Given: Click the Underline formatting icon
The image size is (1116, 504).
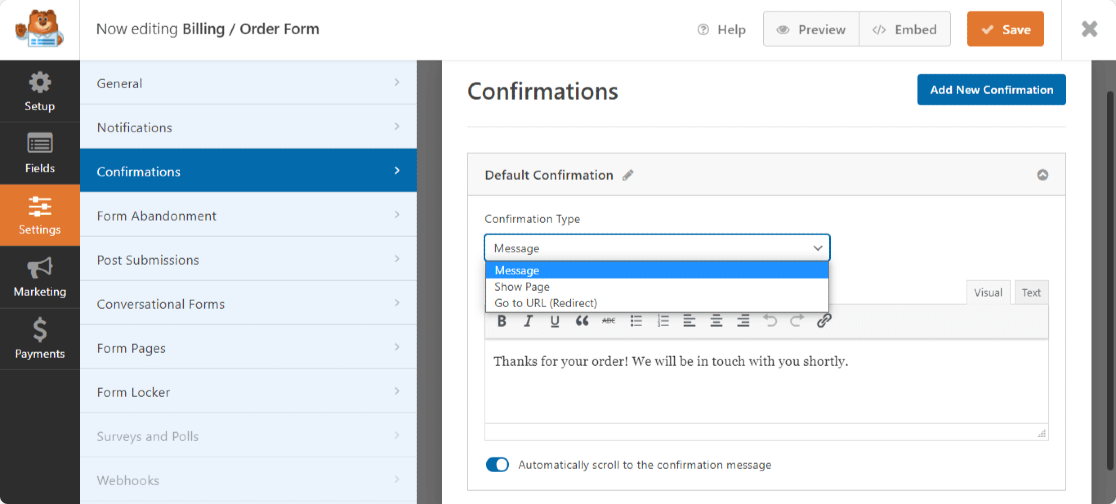Looking at the screenshot, I should (x=554, y=321).
